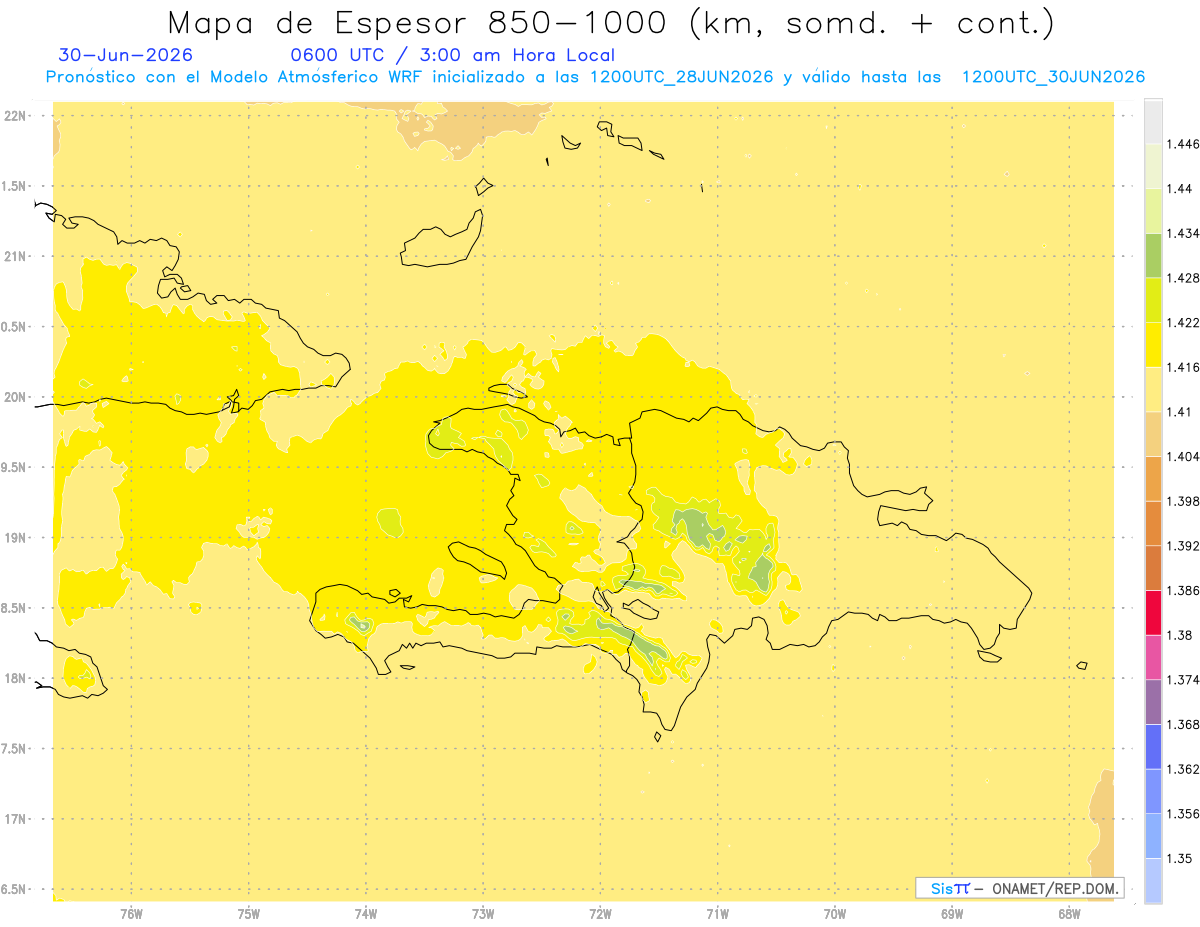This screenshot has width=1200, height=927.
Task: Click the '1.422' legend value
Action: (1182, 323)
